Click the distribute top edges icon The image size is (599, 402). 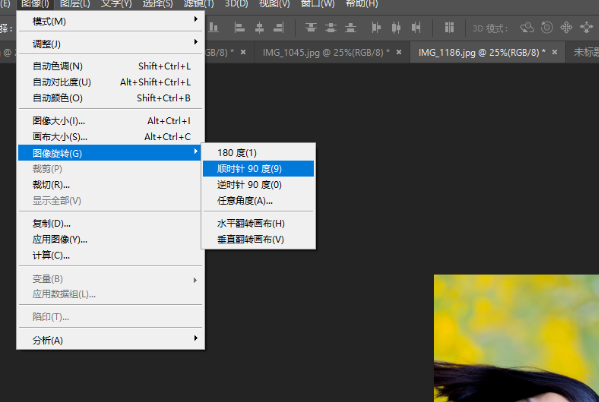(311, 28)
